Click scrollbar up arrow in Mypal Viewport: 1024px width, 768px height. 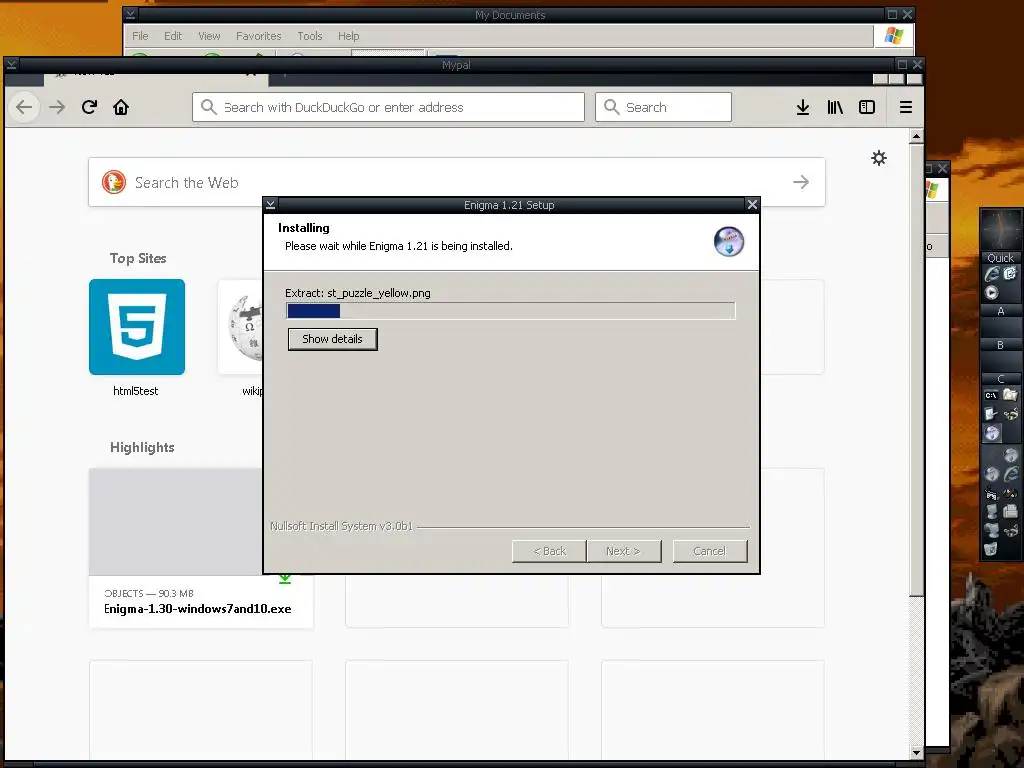click(916, 136)
